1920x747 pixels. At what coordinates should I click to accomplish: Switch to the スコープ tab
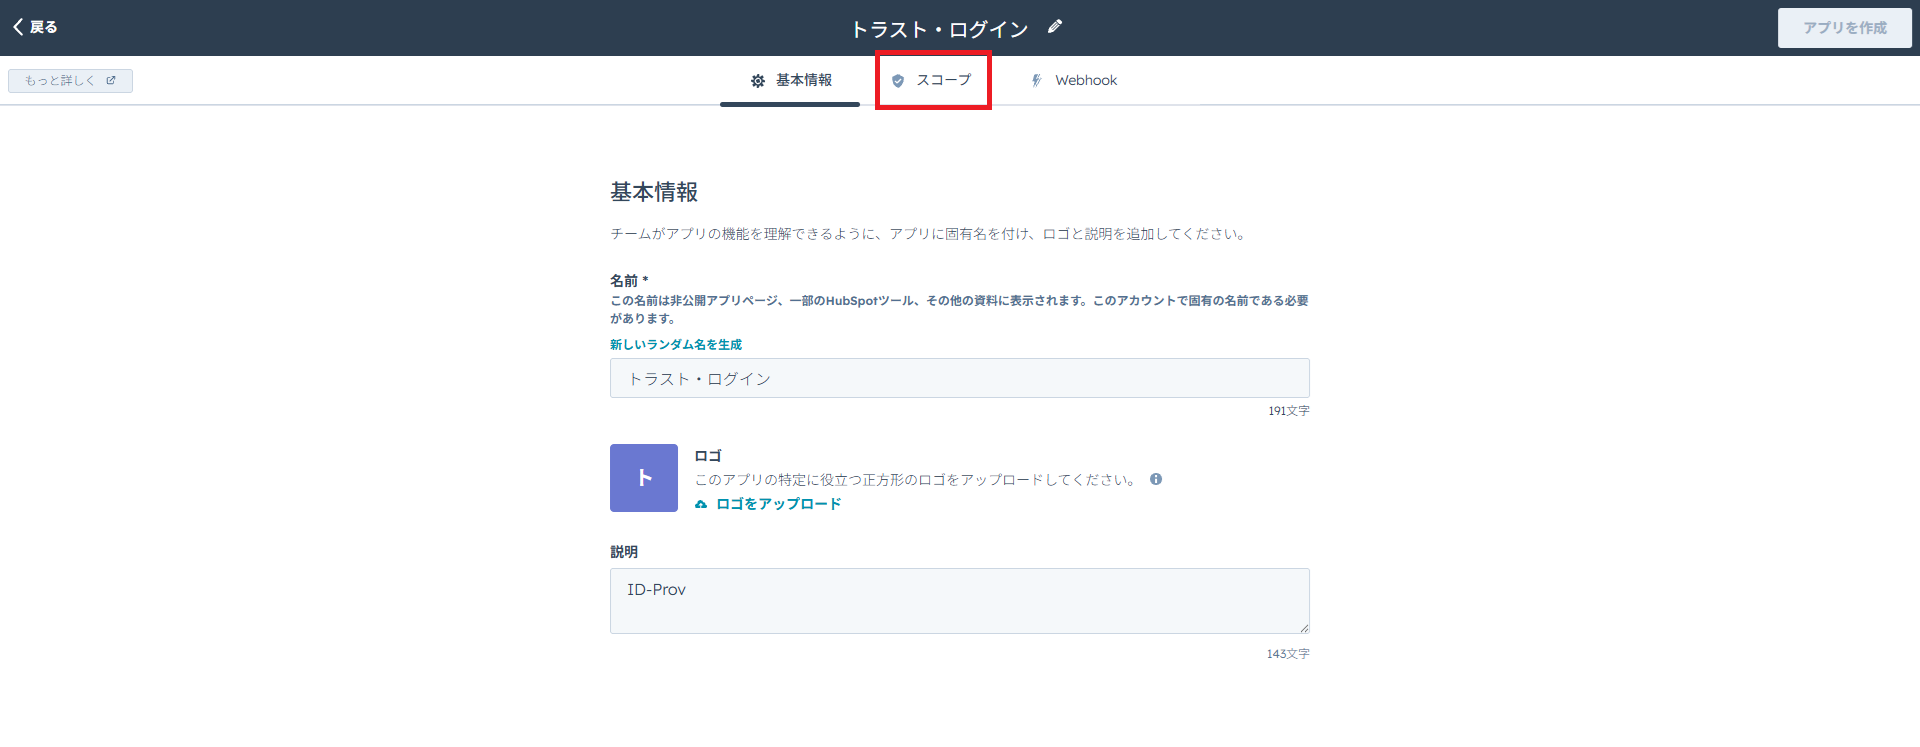point(932,80)
